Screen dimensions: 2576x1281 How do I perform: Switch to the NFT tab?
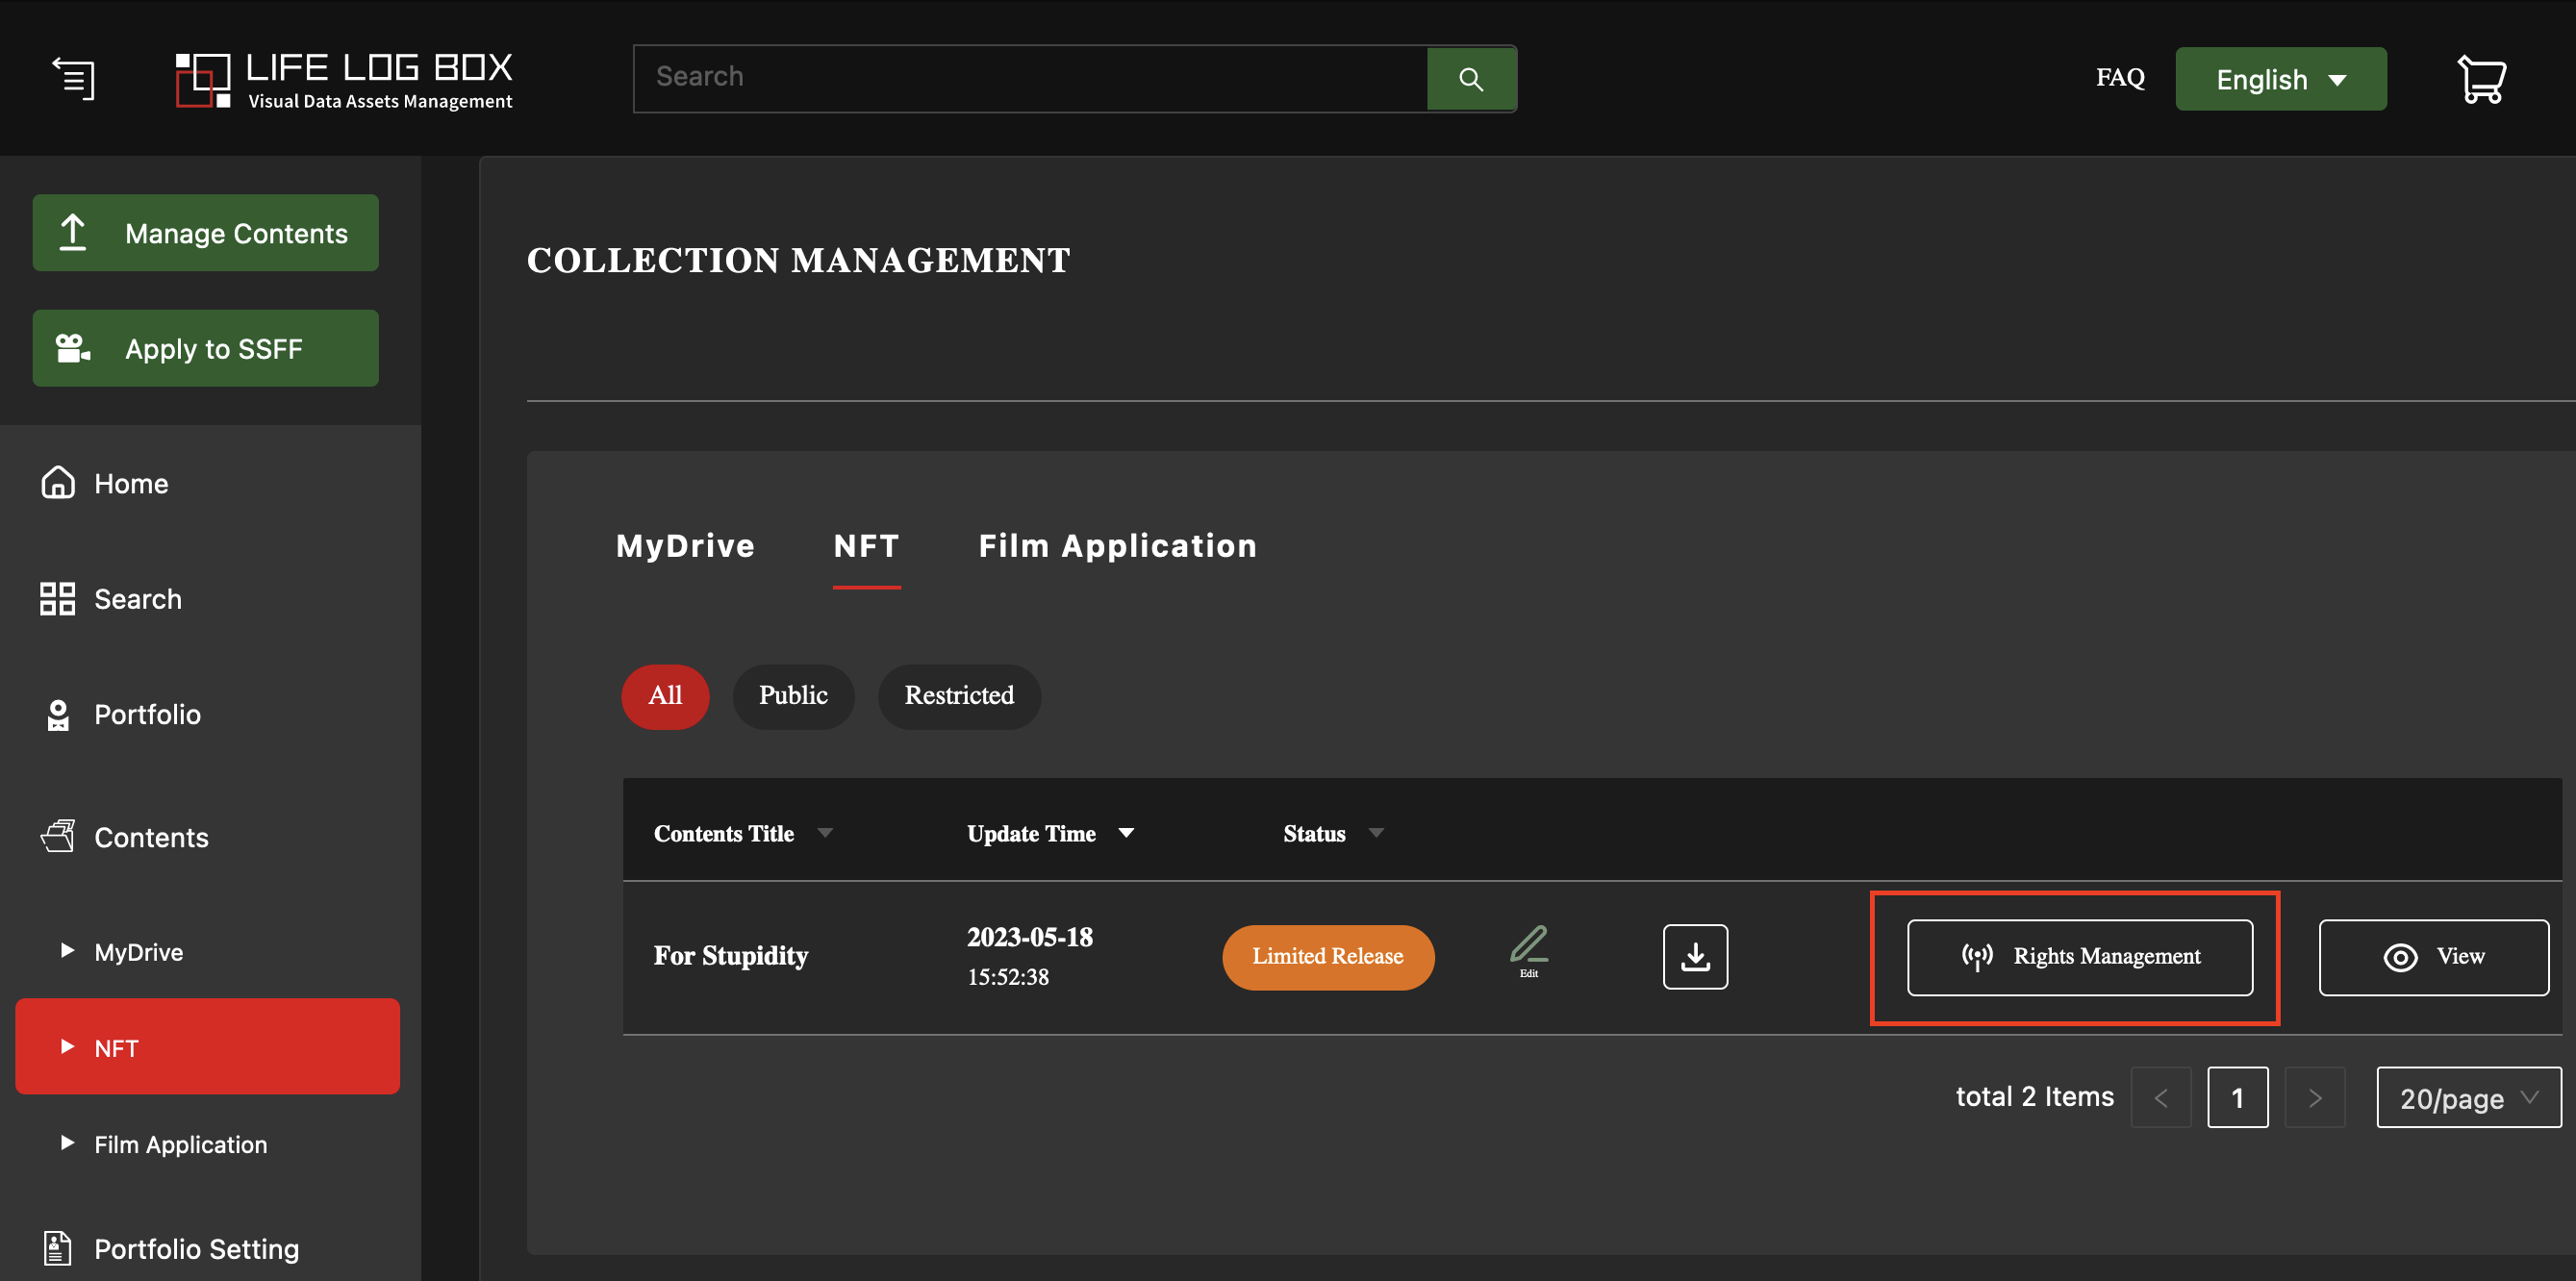pyautogui.click(x=866, y=546)
